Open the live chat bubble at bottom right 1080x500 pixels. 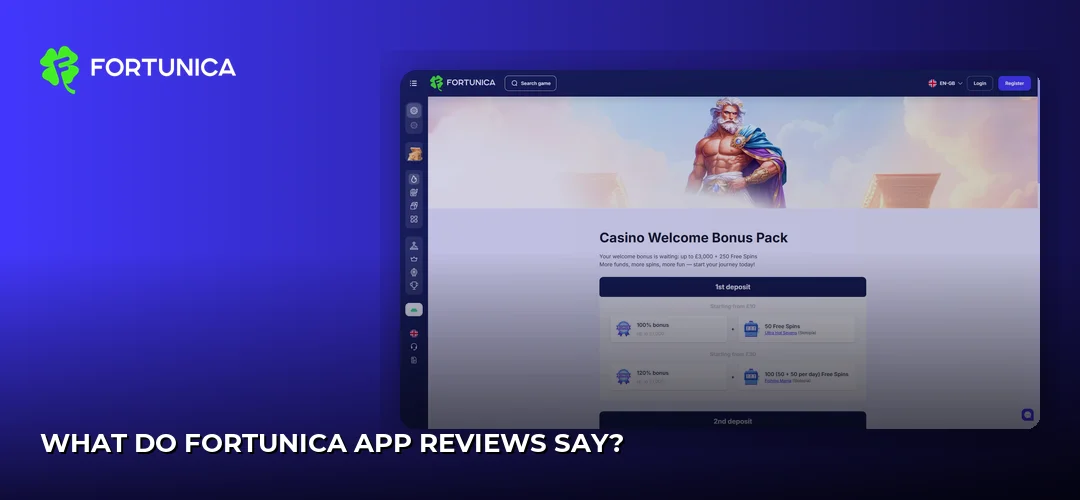click(1028, 415)
